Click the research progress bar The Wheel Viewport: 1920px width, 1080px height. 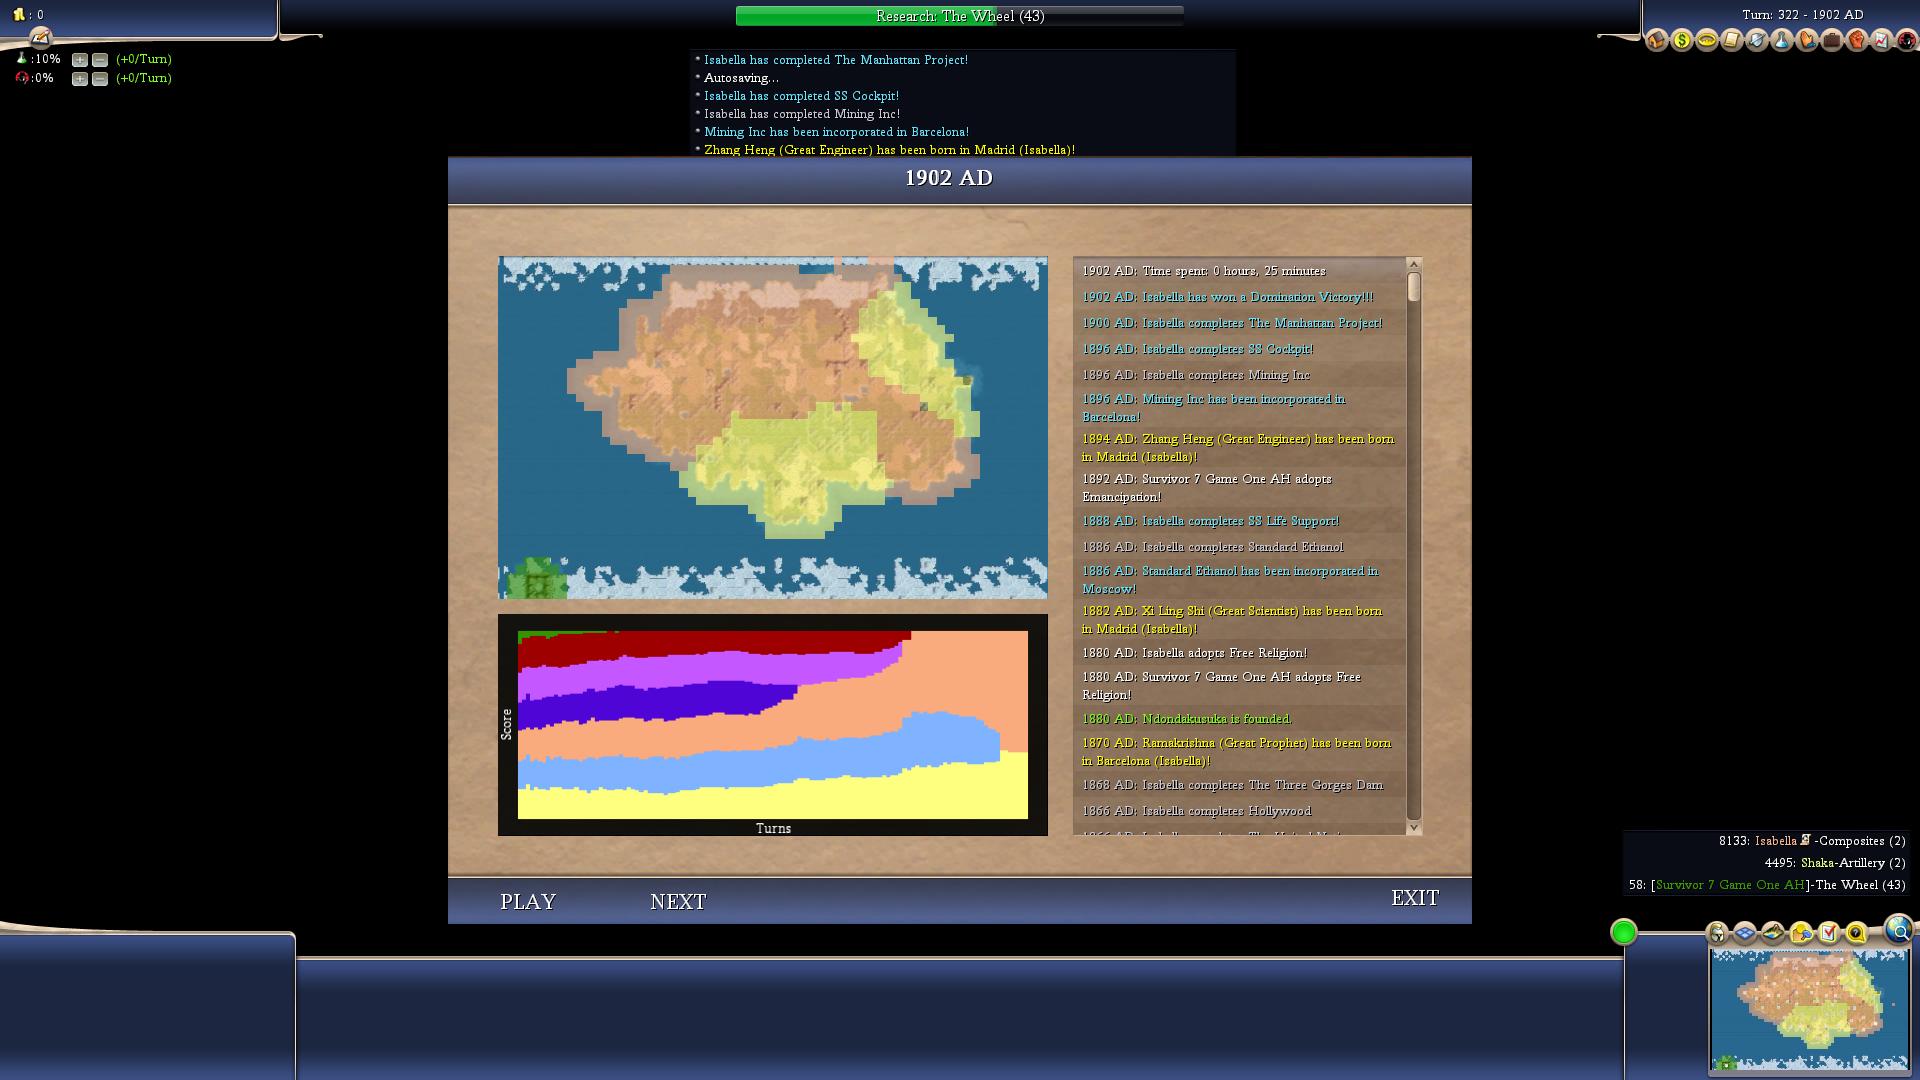click(960, 16)
